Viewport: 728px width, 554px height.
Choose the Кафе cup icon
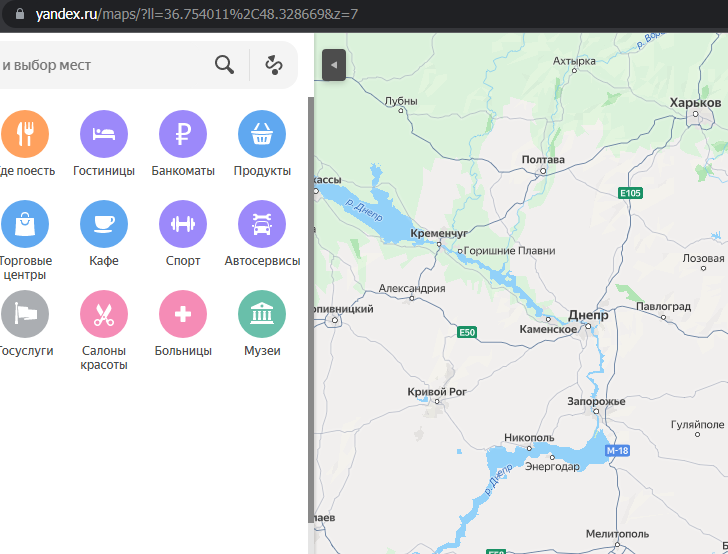point(104,224)
